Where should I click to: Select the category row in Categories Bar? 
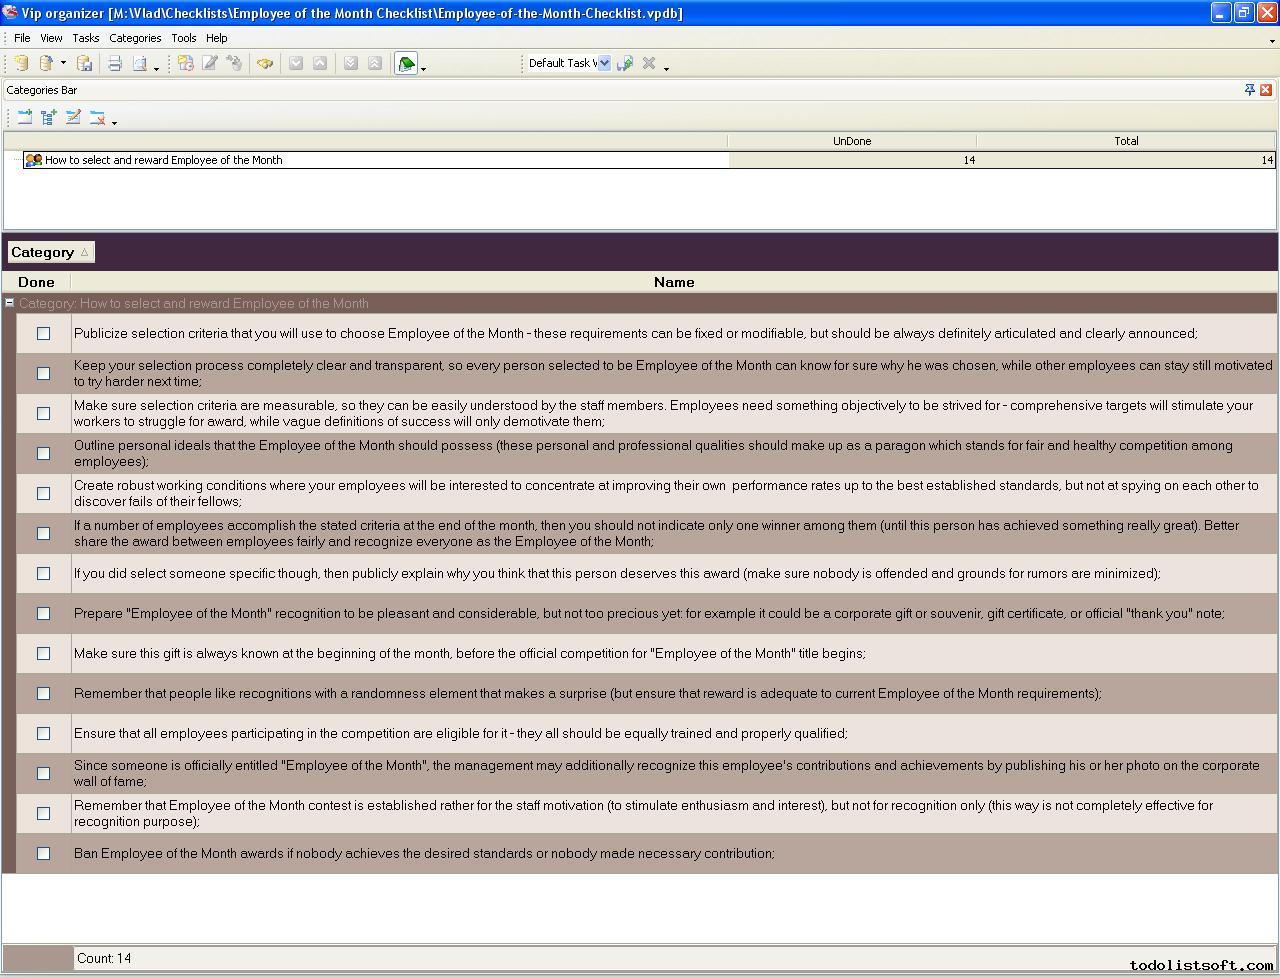164,160
